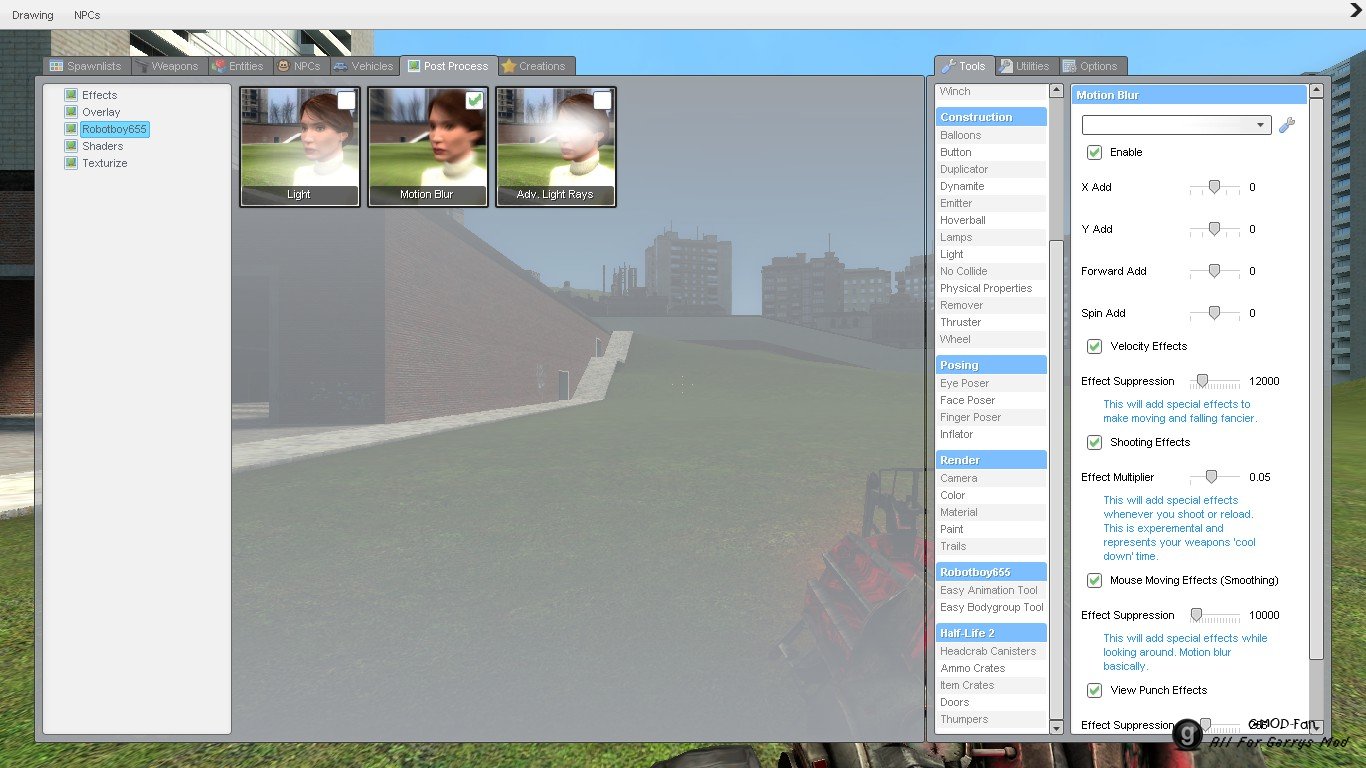
Task: Adjust the X Add slider
Action: click(x=1214, y=187)
